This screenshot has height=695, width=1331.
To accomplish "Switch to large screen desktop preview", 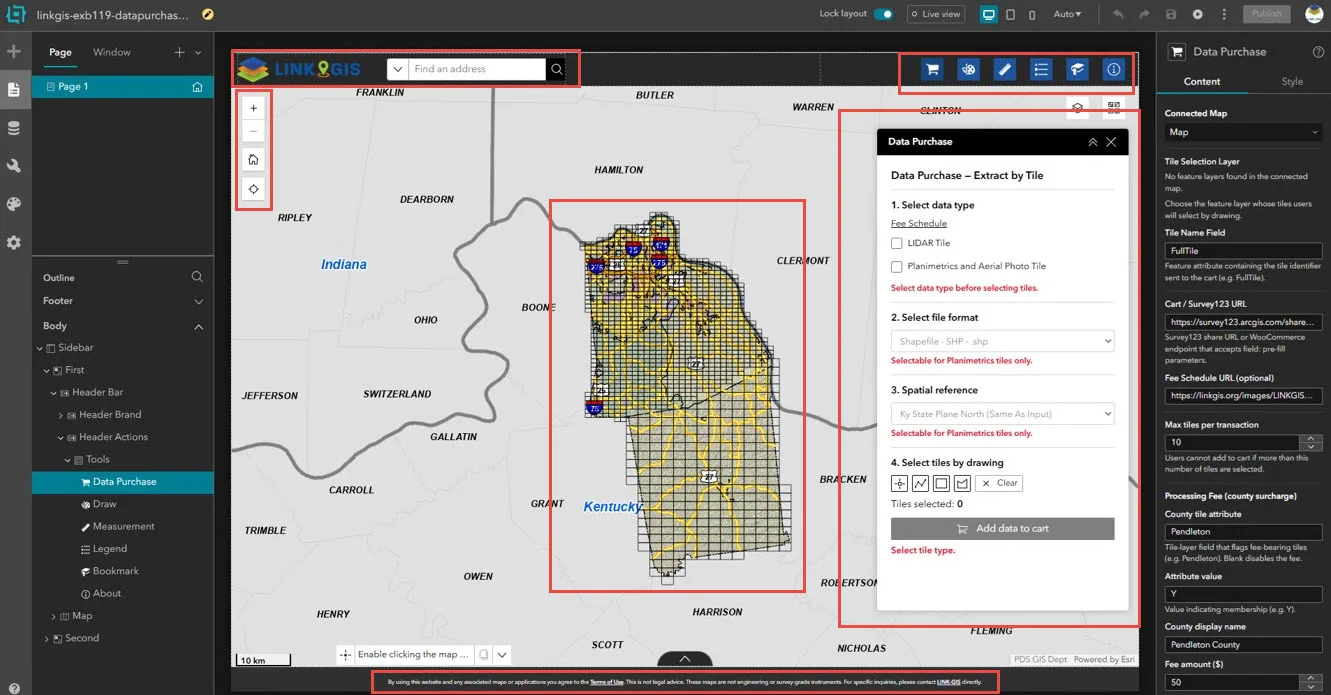I will (989, 14).
